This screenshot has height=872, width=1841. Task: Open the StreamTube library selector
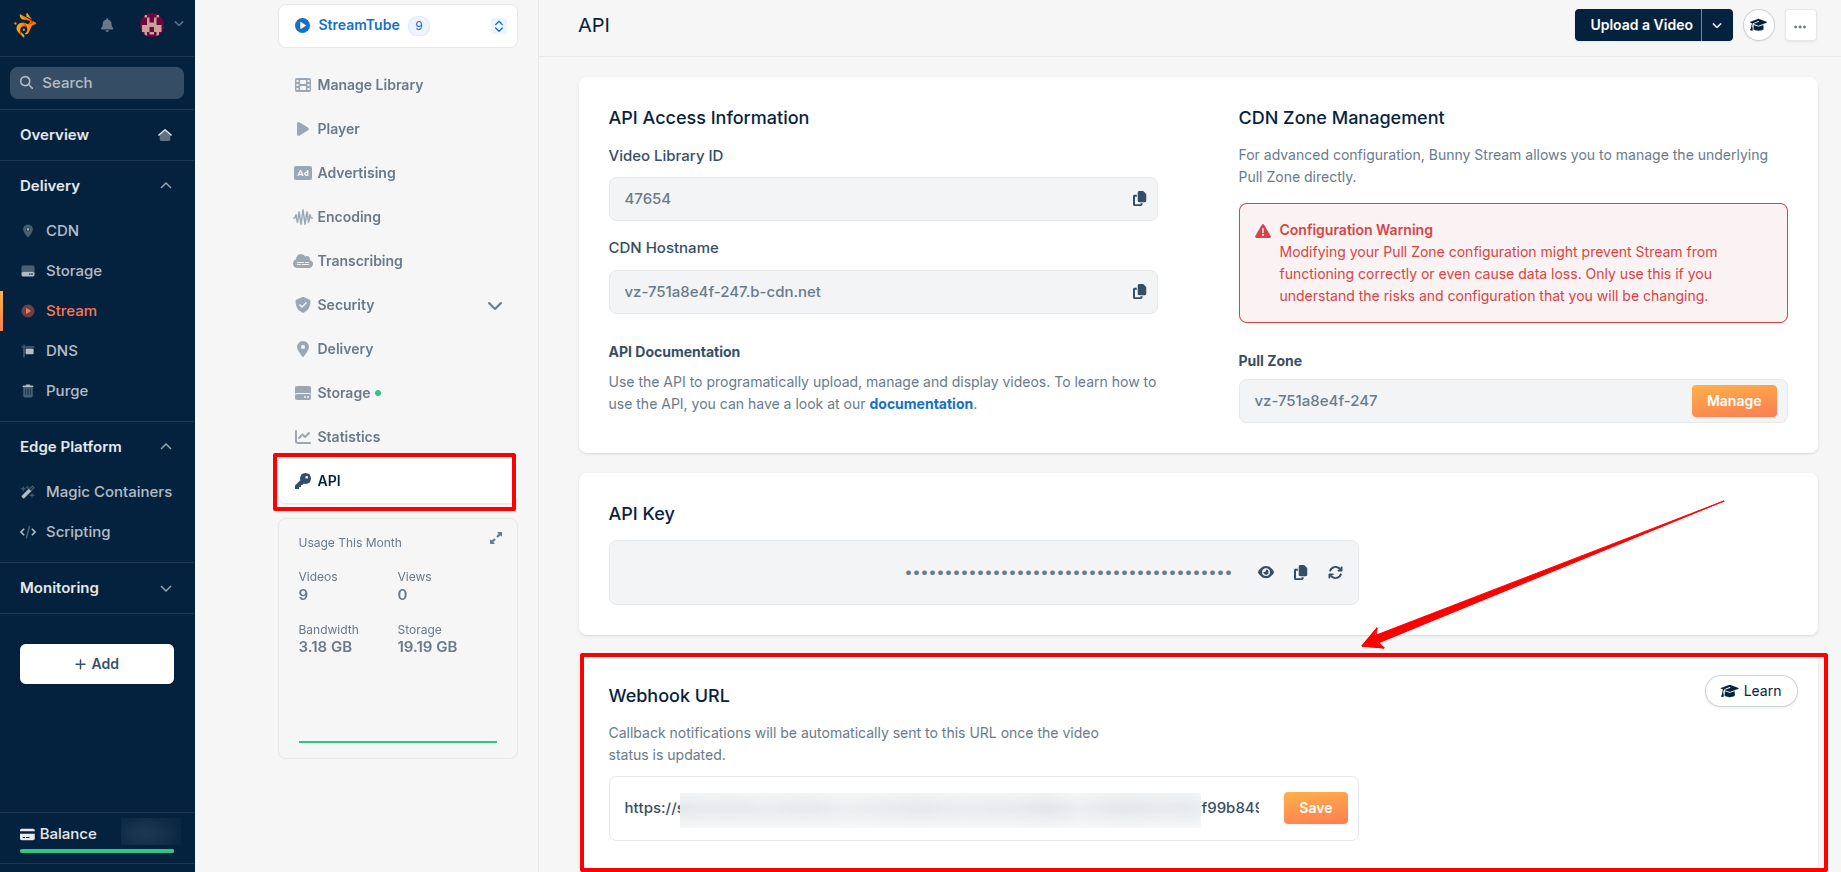(398, 26)
